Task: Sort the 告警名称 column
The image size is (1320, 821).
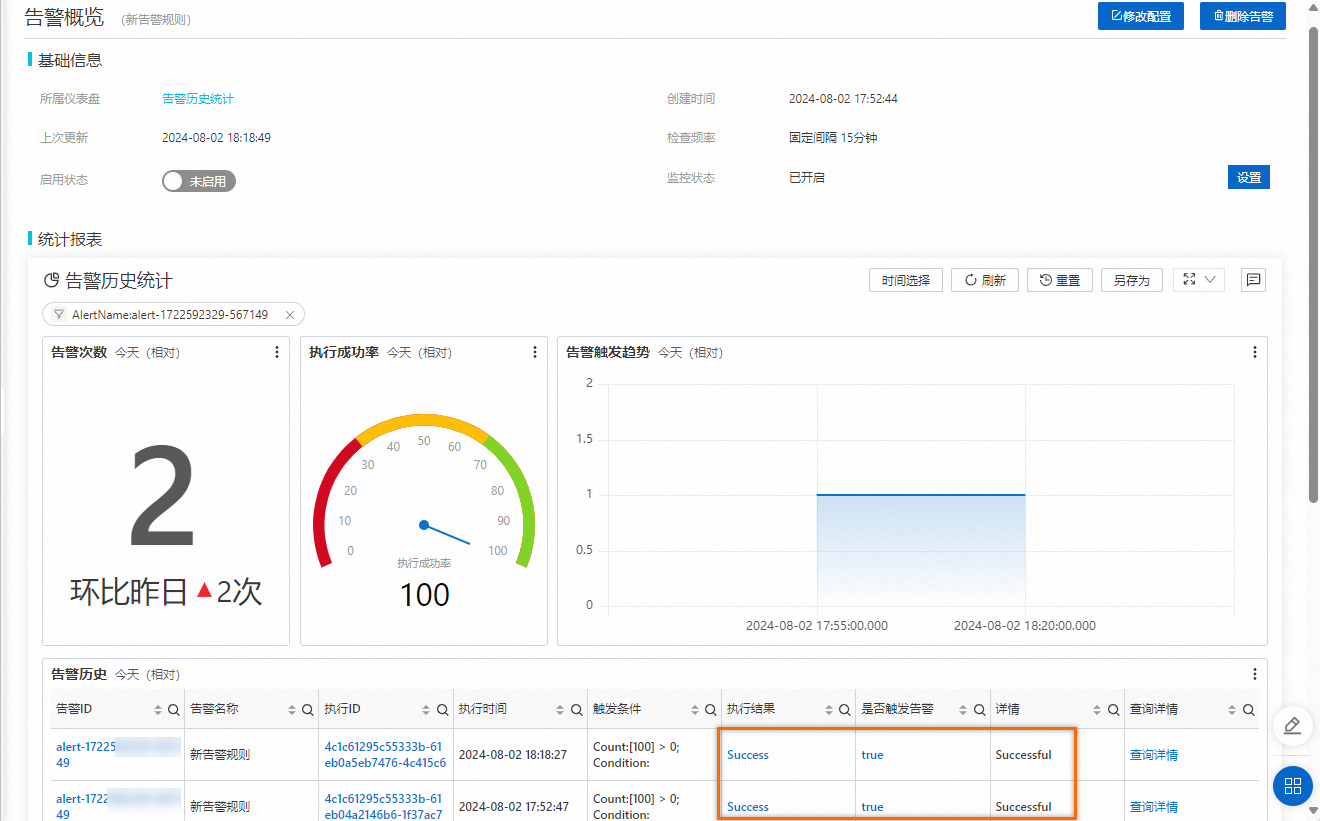Action: 291,709
